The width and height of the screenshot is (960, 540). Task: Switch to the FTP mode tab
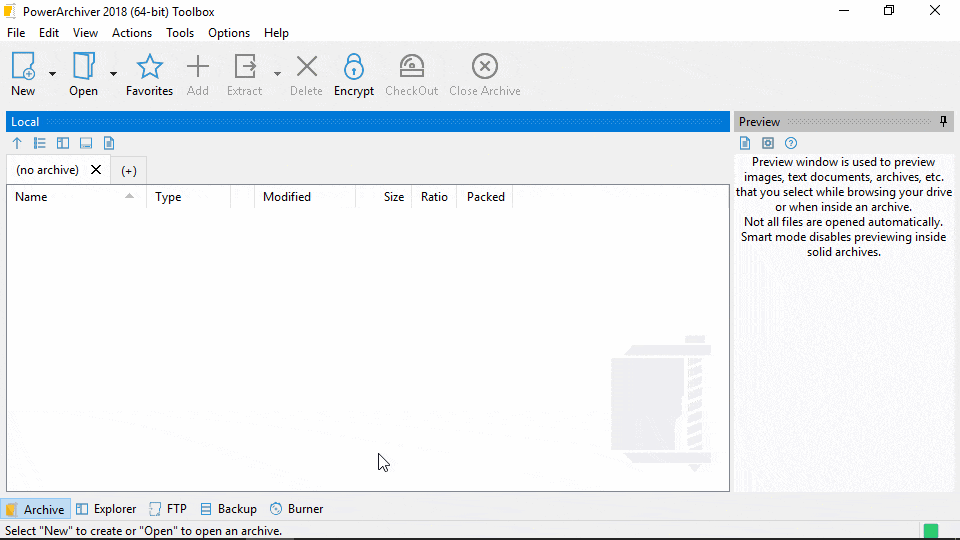(x=168, y=509)
